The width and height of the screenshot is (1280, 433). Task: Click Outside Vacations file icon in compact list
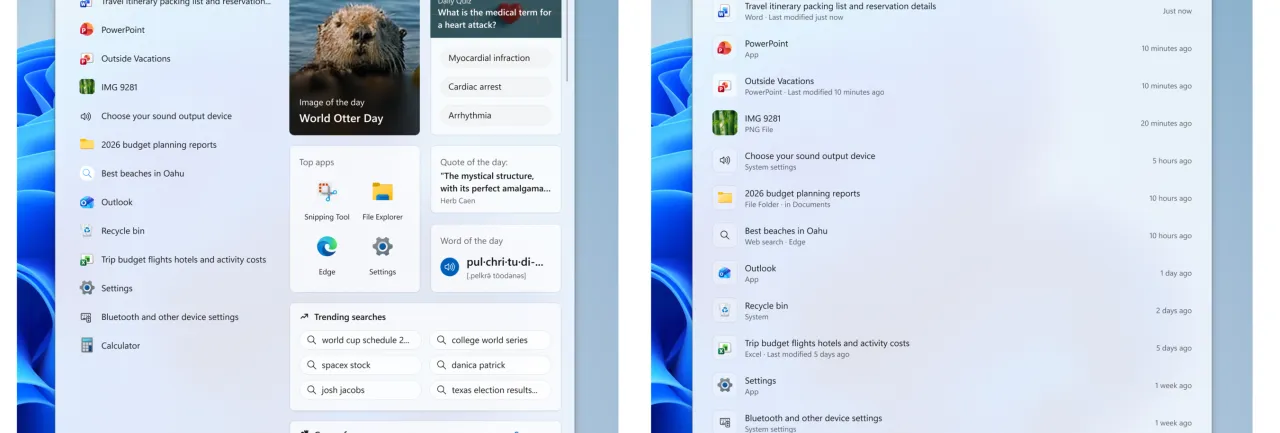click(87, 58)
